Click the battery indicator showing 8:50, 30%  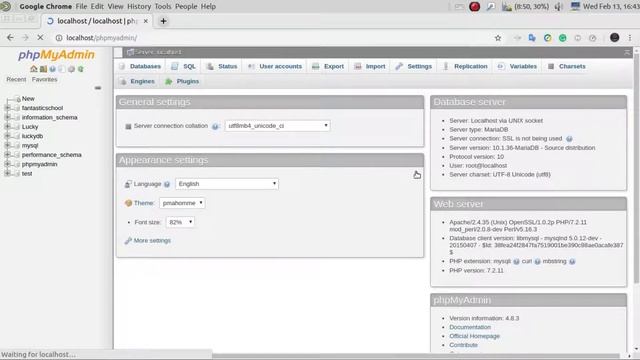coord(526,7)
